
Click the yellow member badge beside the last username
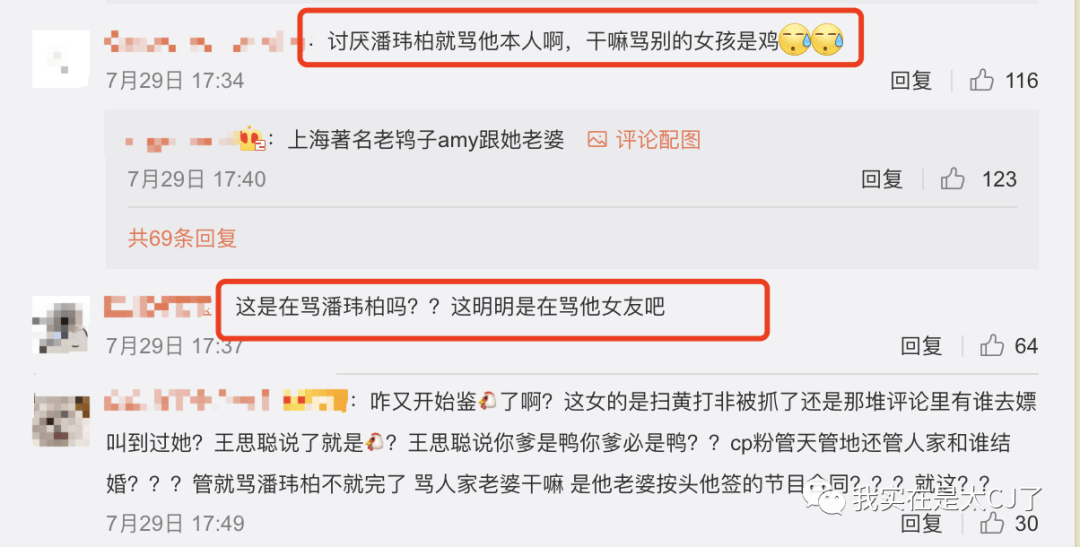[315, 401]
